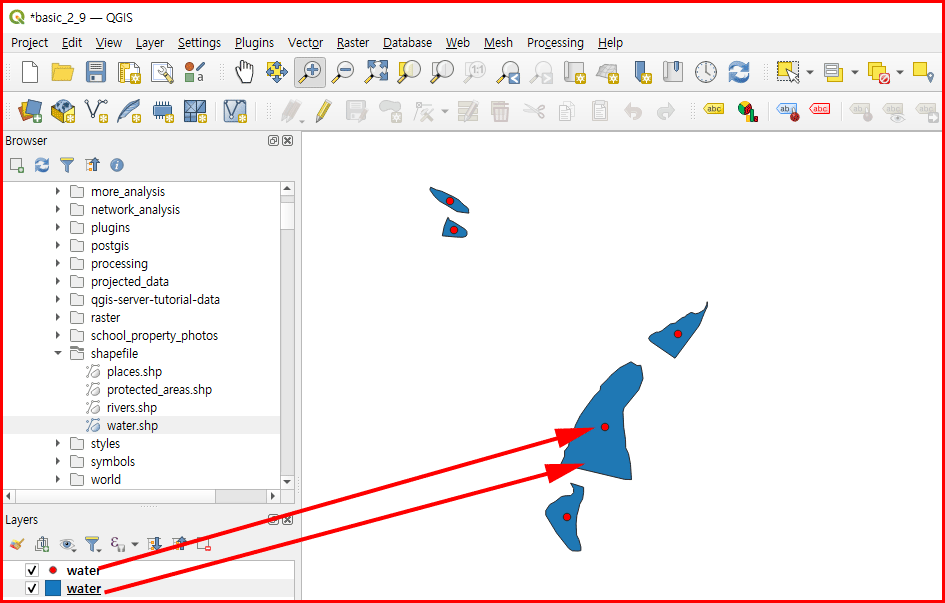Image resolution: width=945 pixels, height=603 pixels.
Task: Click New GeoPackage Layer icon
Action: click(x=63, y=111)
